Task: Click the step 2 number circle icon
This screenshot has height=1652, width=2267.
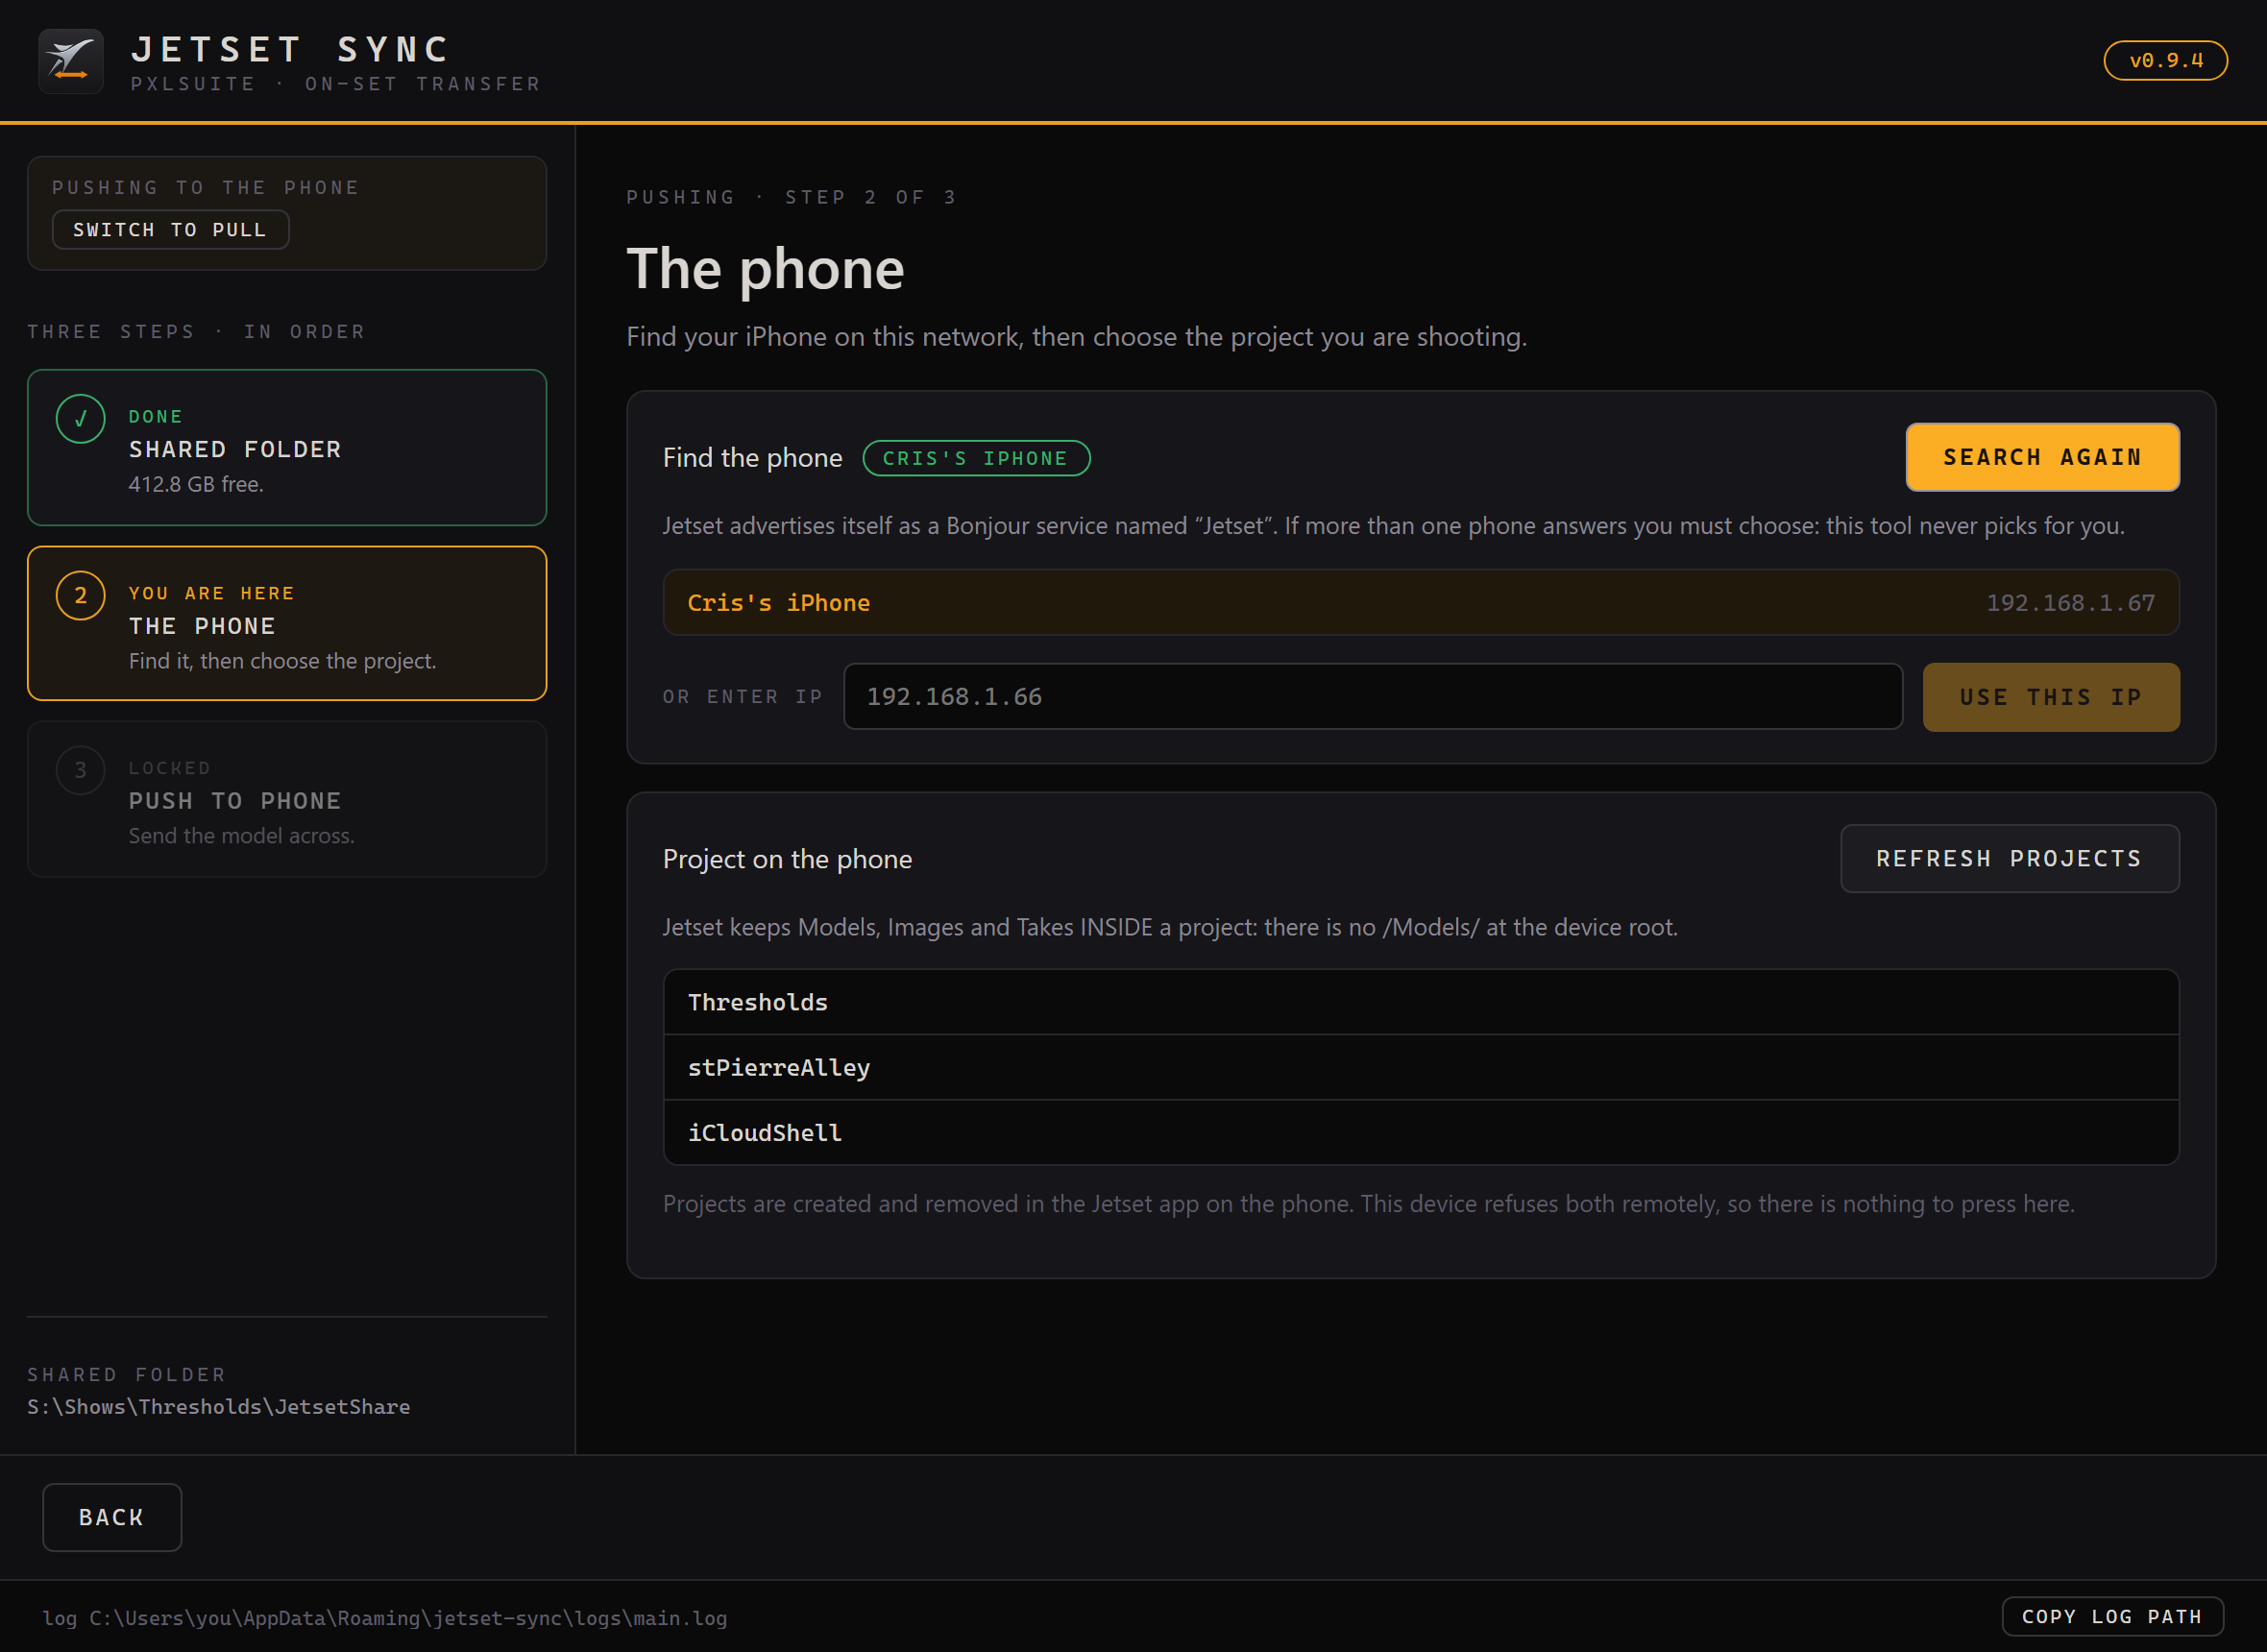Action: (x=81, y=596)
